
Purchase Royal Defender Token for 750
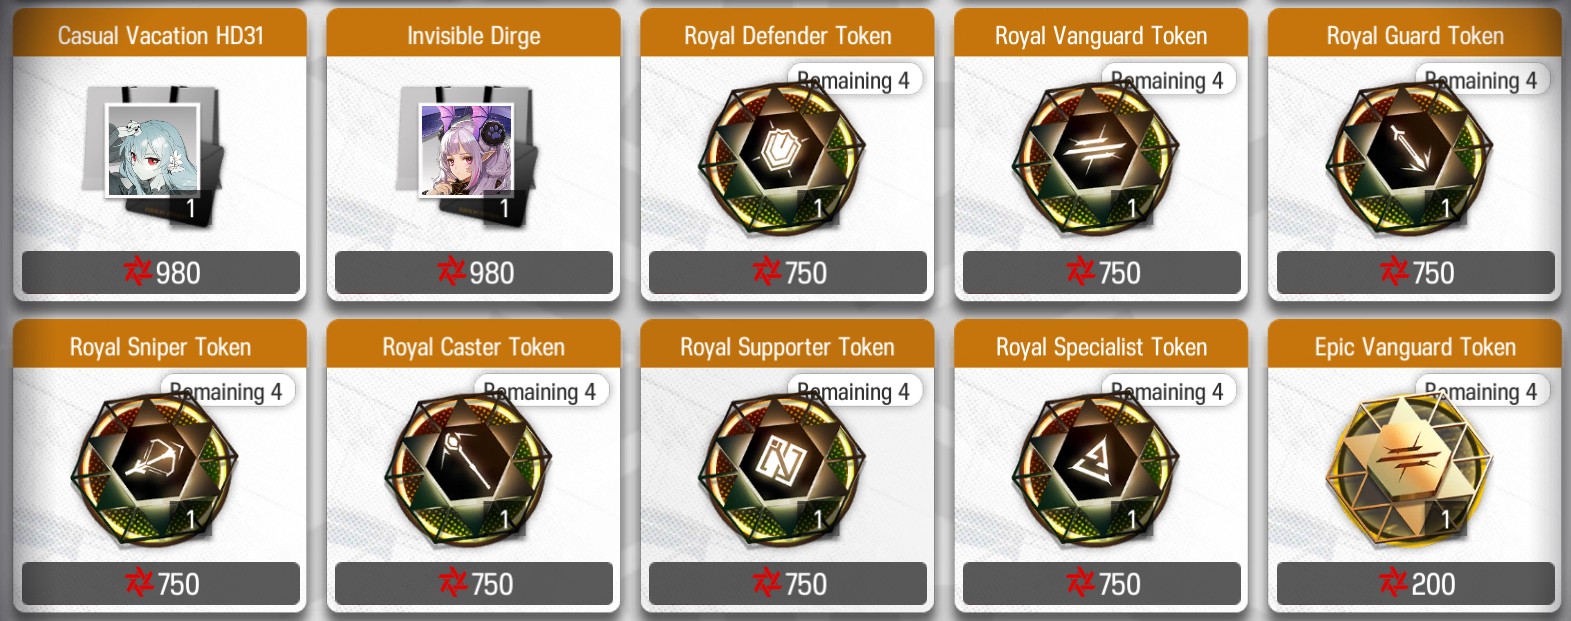tap(788, 272)
